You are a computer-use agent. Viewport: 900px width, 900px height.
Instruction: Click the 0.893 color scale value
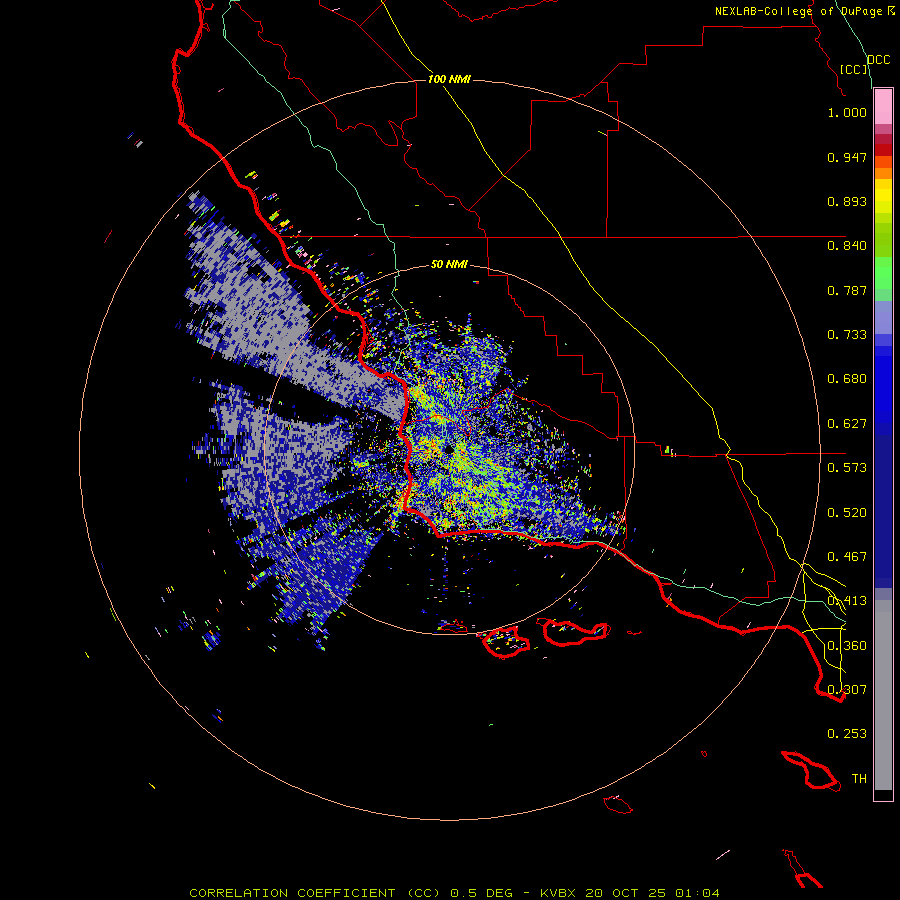pyautogui.click(x=847, y=201)
